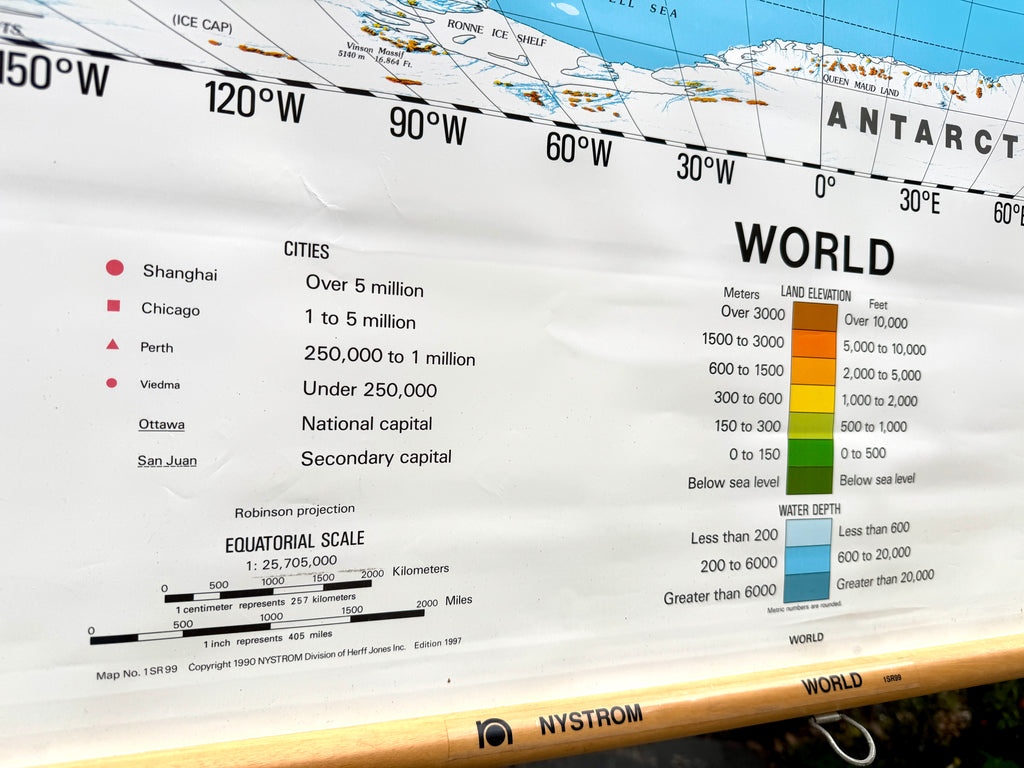Click the red triangle beside Perth
Screen dimensions: 1024x768
[112, 344]
